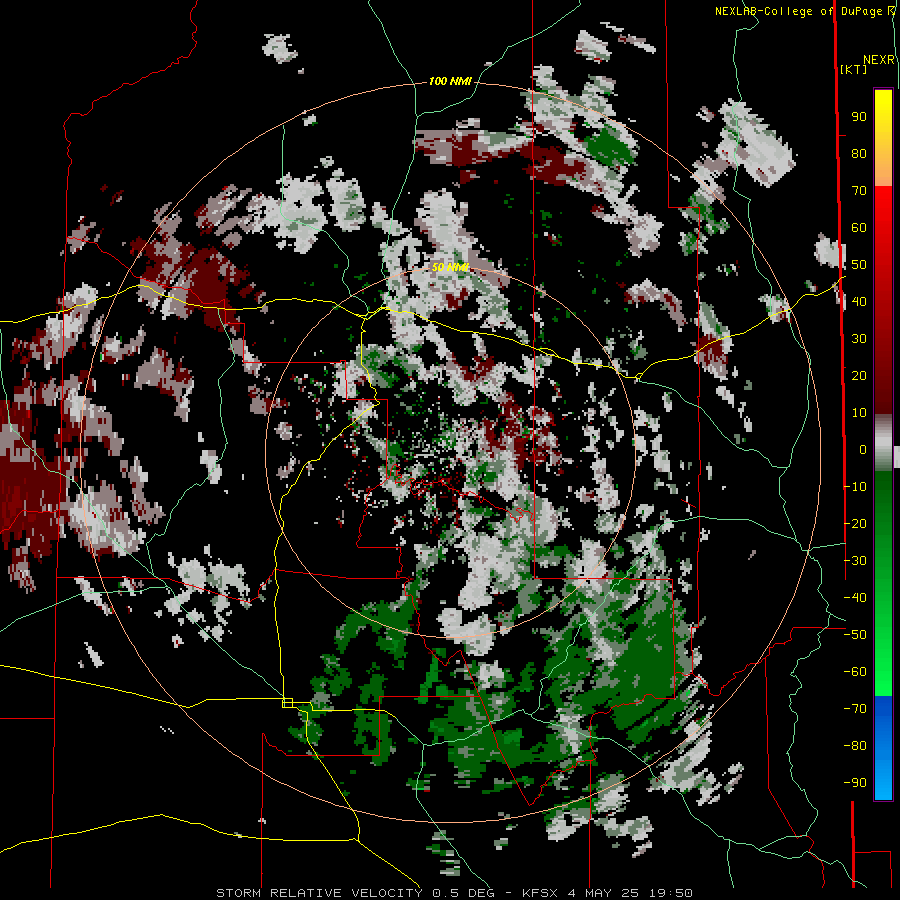Click the [KT] unit label above color bar
The height and width of the screenshot is (900, 900).
(853, 69)
